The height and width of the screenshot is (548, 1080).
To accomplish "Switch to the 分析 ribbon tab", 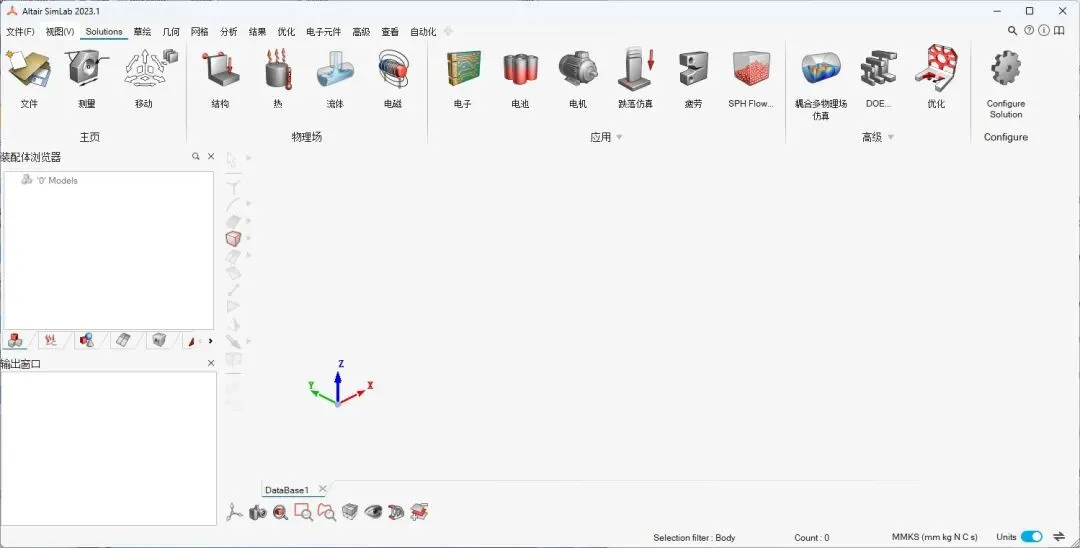I will (229, 32).
